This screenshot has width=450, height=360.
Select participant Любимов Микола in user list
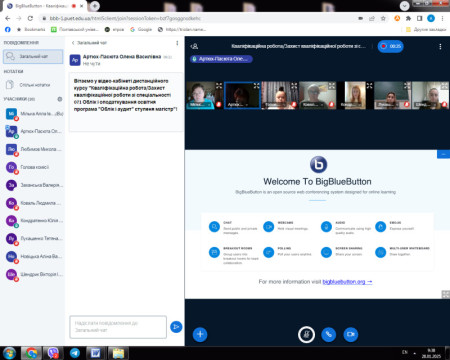tap(33, 149)
